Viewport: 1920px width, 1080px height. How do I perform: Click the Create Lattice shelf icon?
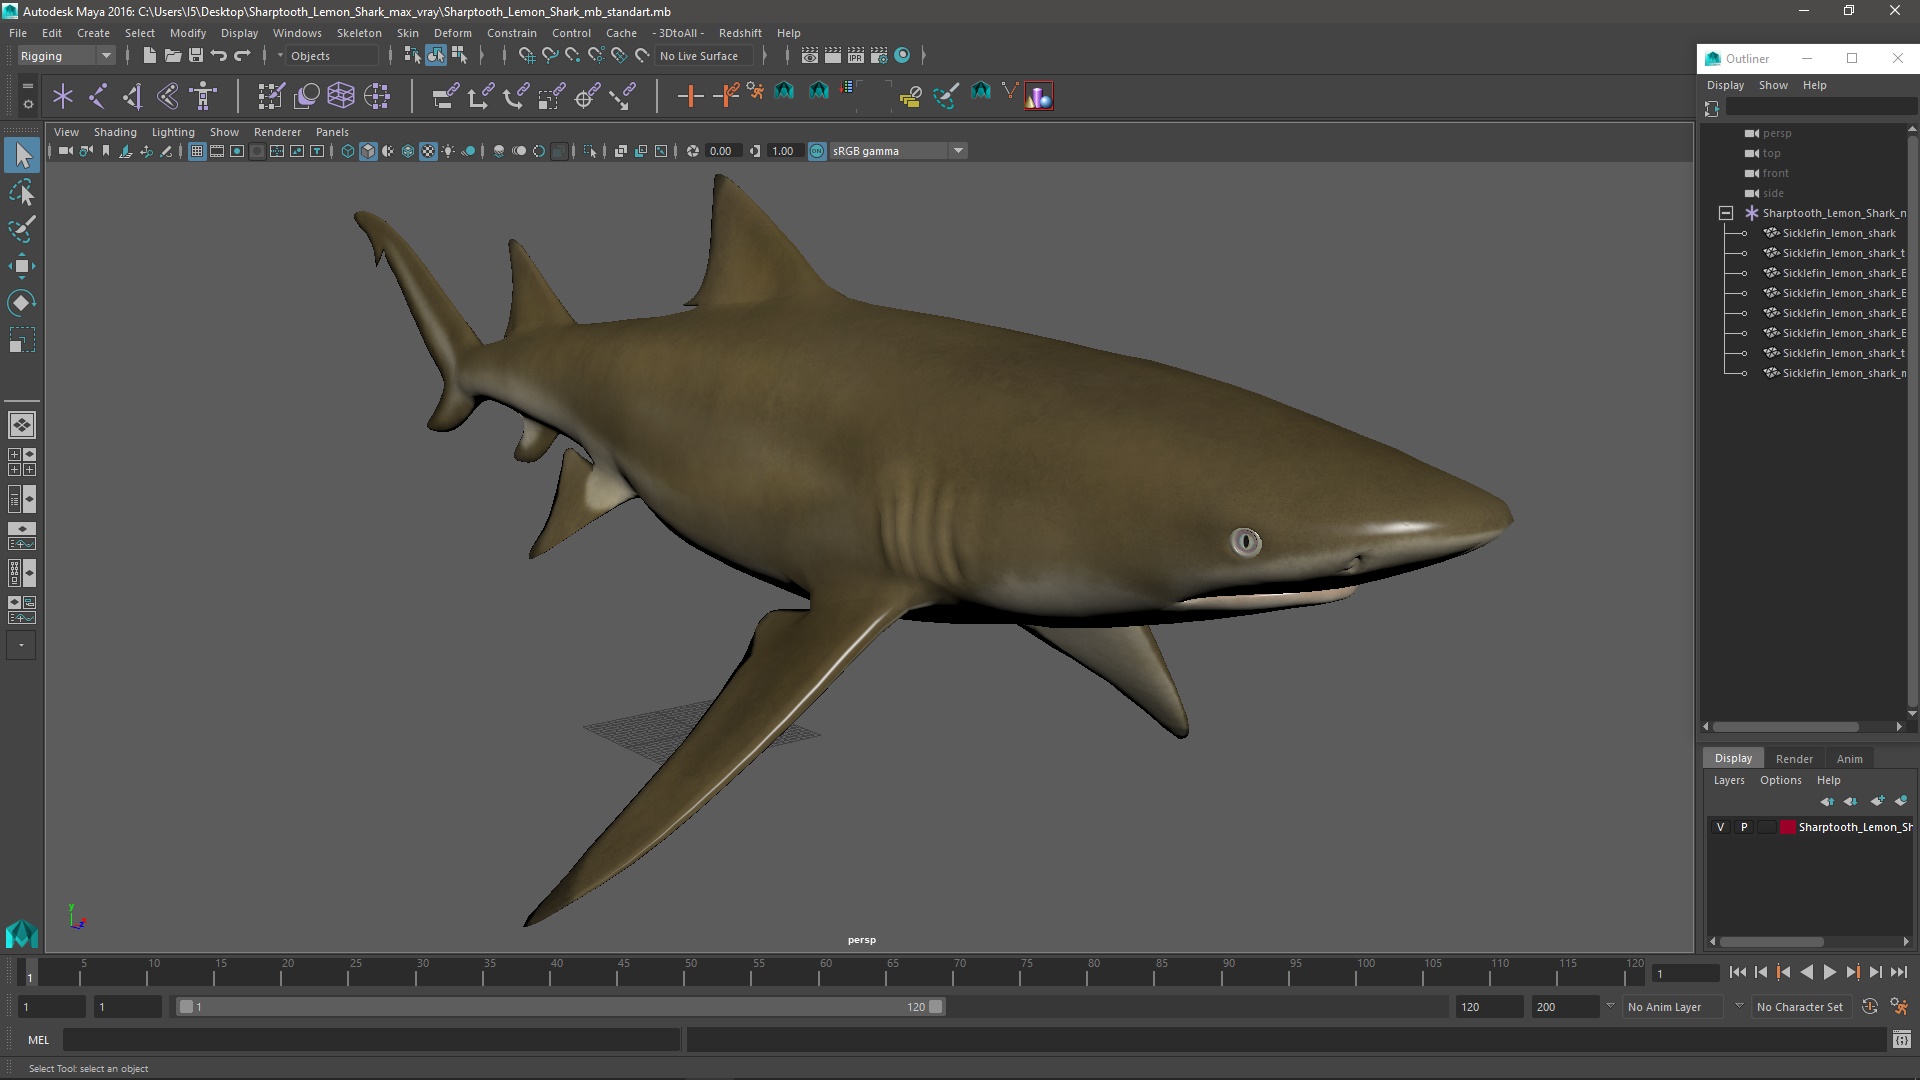pos(341,96)
